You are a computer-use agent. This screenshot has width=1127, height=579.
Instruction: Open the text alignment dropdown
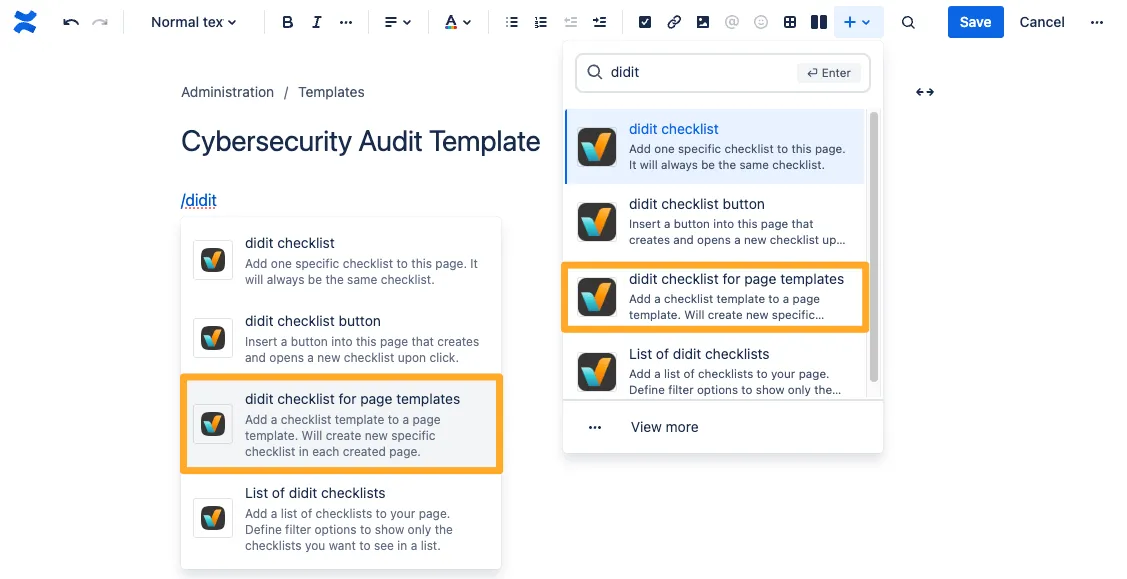click(397, 22)
